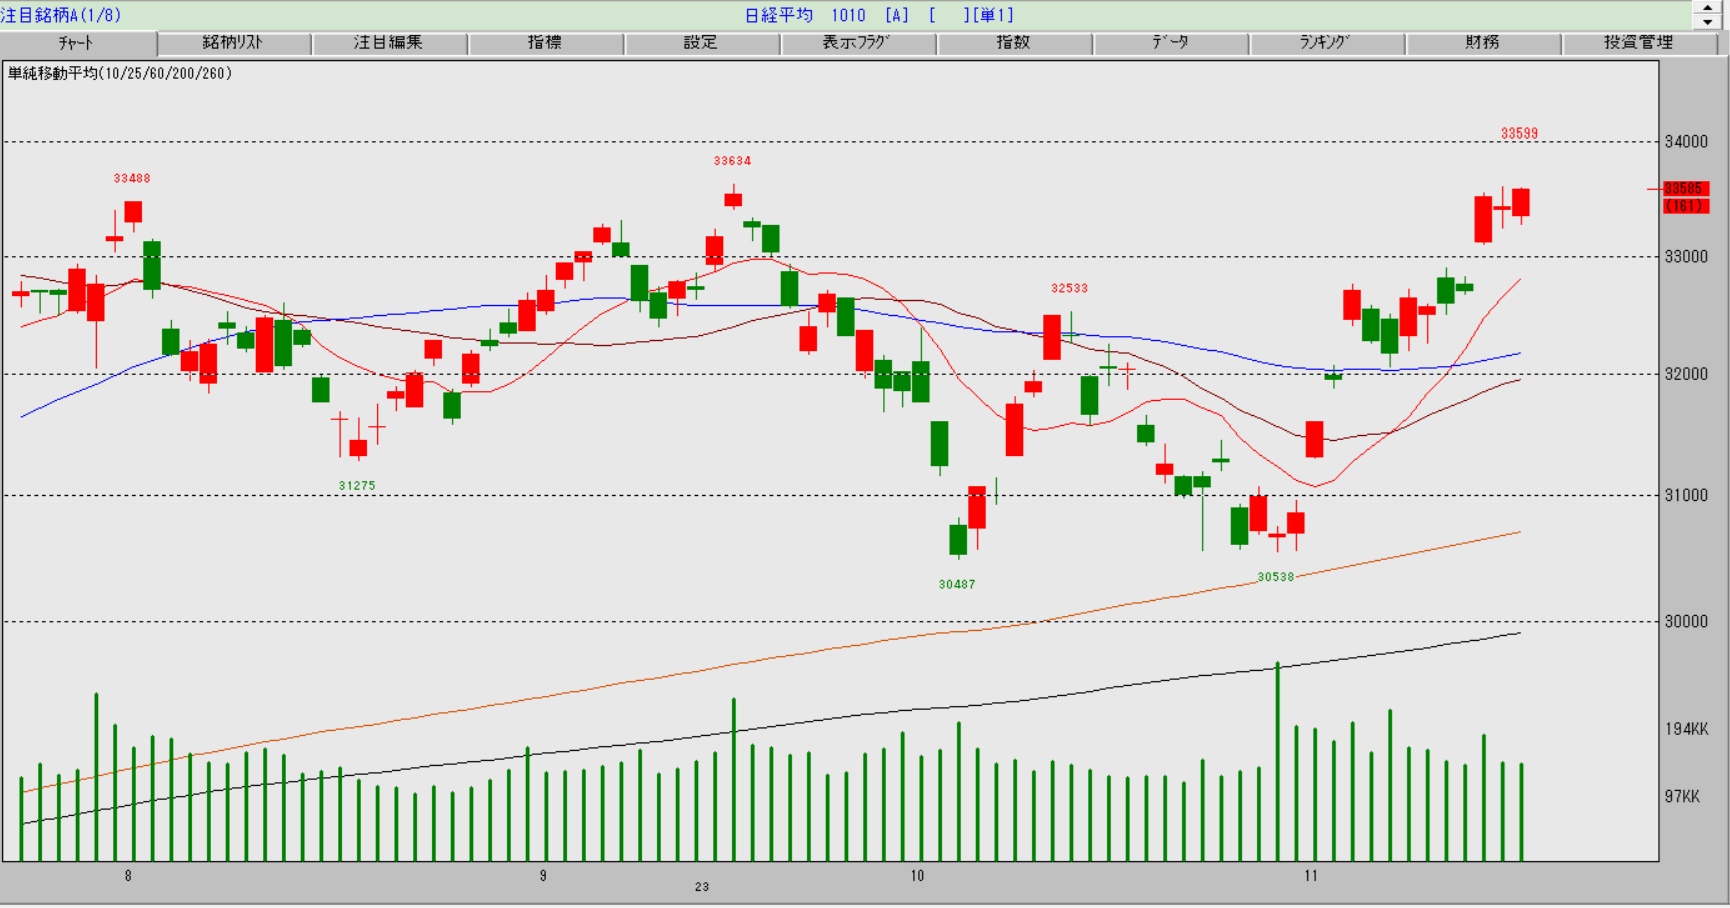Click the [A] marker in the title bar
Screen dimensions: 1730x908
coord(897,15)
